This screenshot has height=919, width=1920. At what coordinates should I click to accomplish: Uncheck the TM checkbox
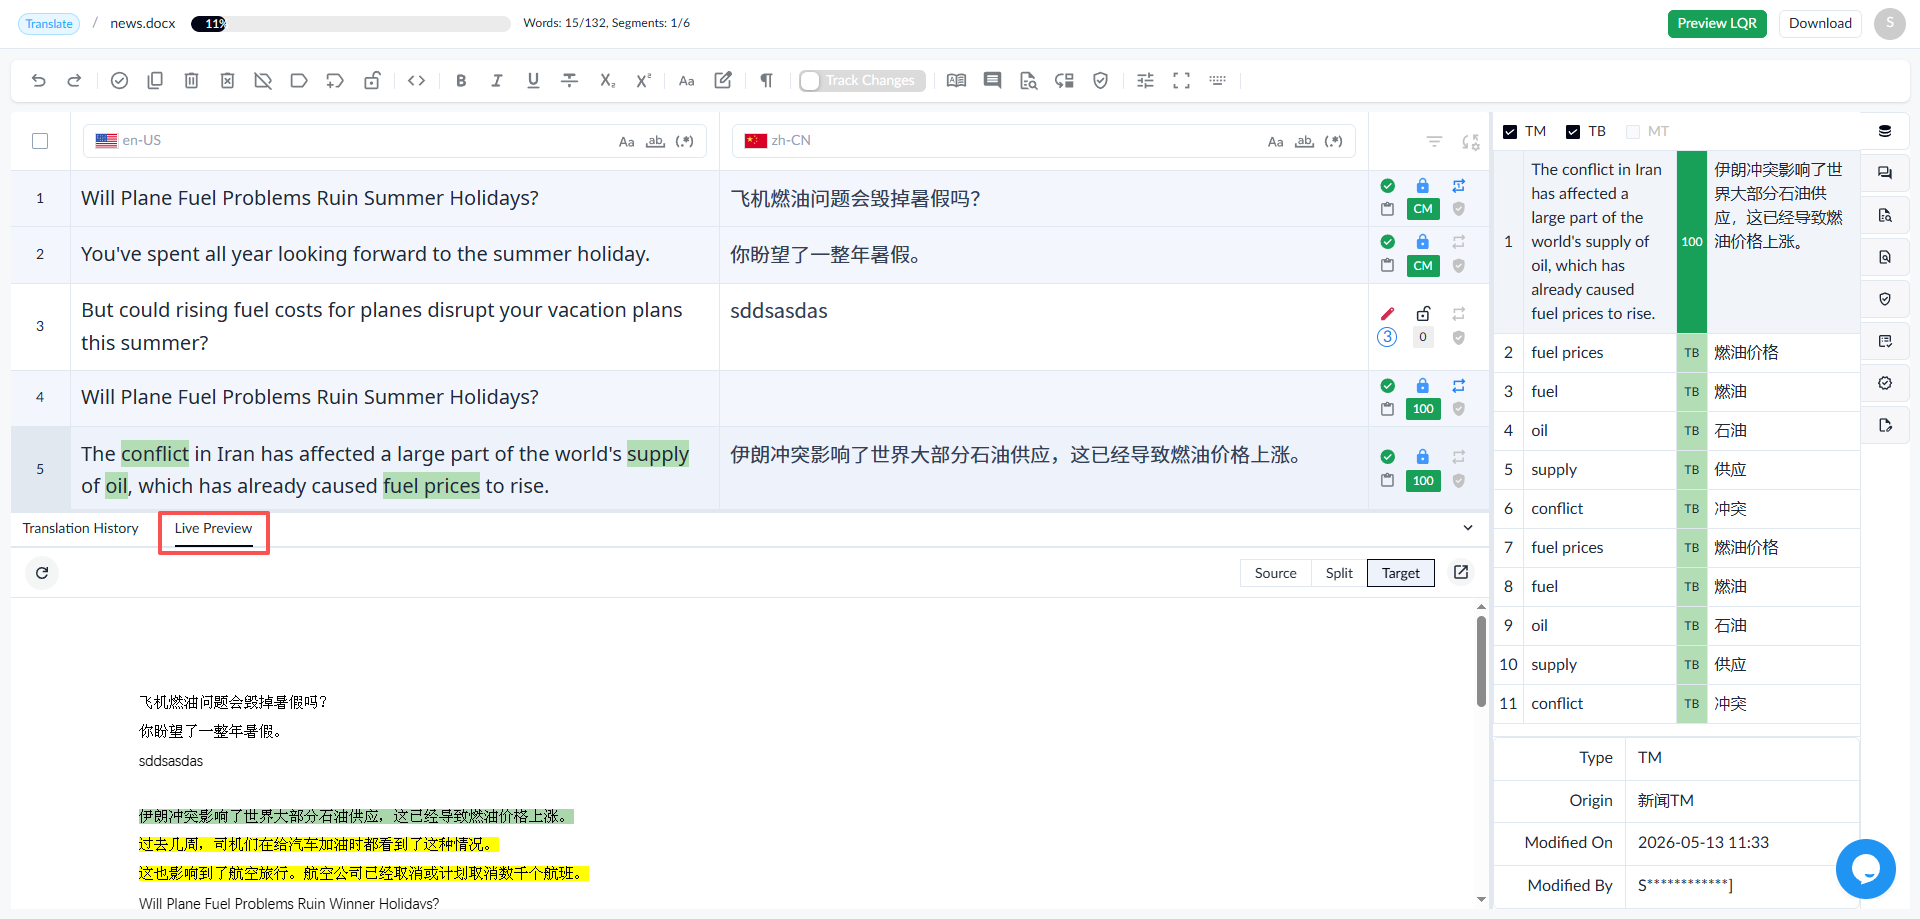(1510, 132)
